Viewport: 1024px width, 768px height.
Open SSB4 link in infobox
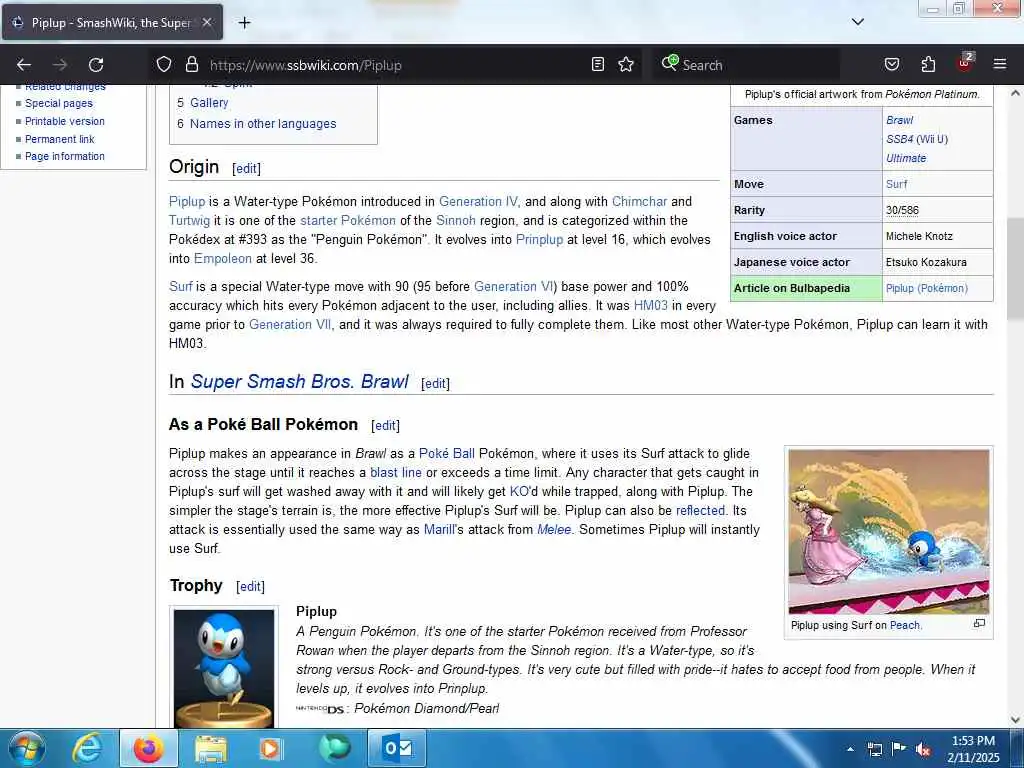click(899, 139)
